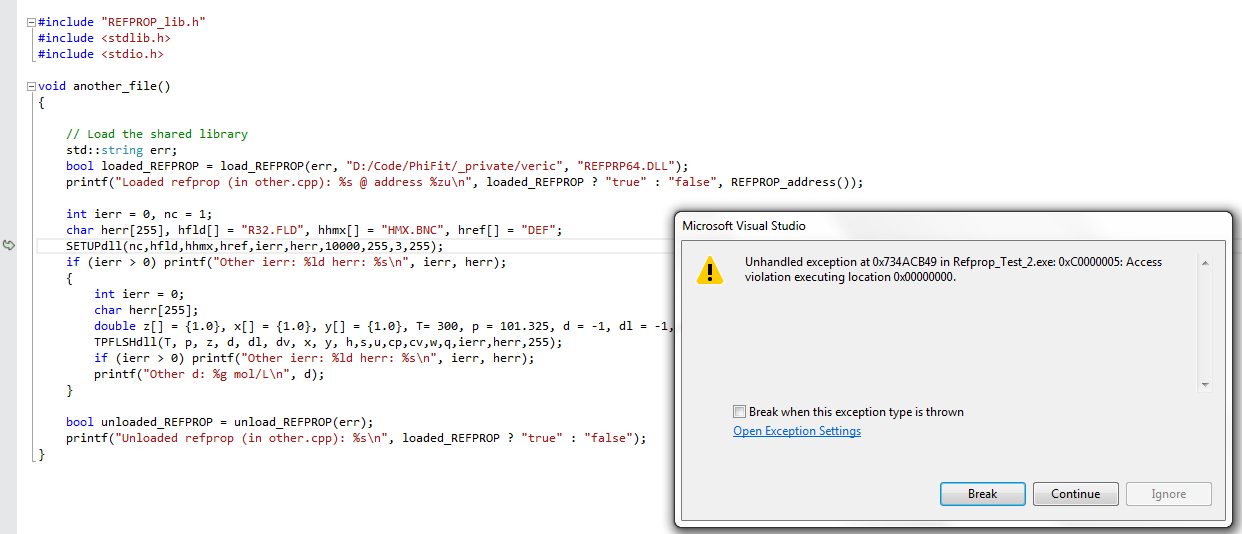Screen dimensions: 1242x534
Task: Collapse the #include block outlining toggle
Action: tap(31, 21)
